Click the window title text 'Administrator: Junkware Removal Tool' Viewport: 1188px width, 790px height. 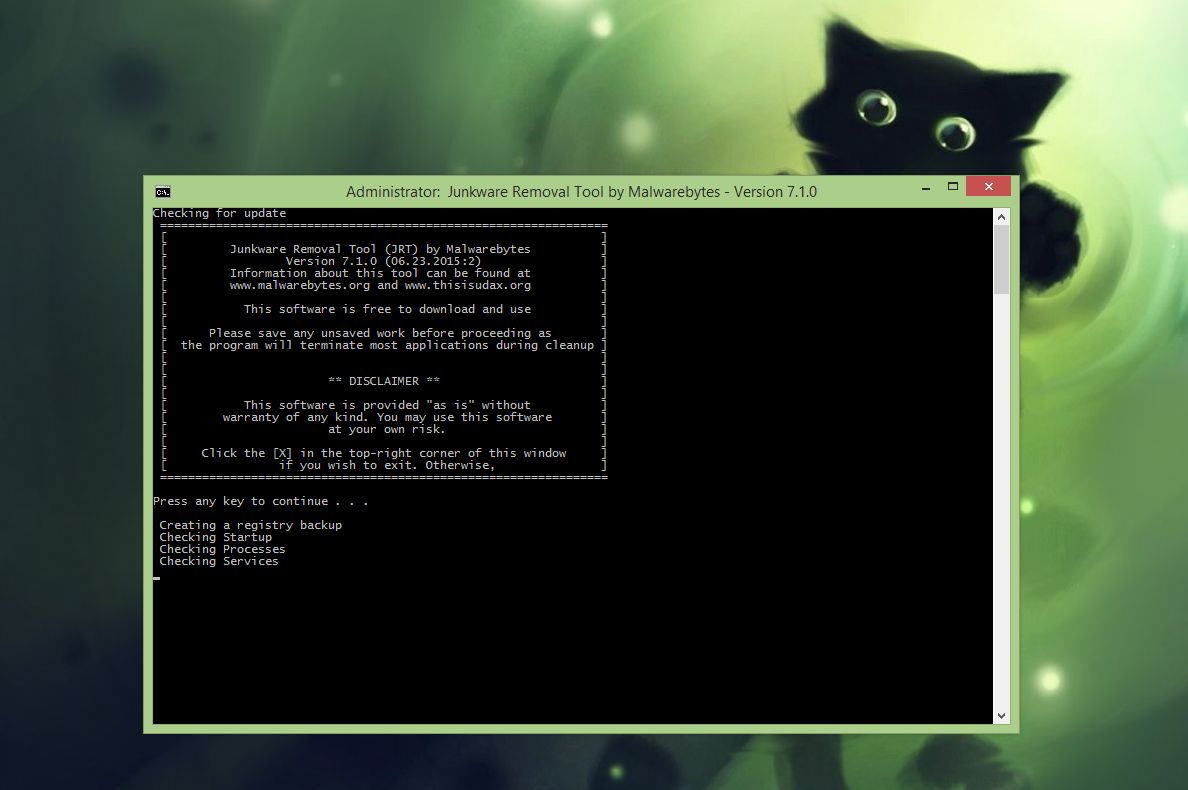coord(474,192)
